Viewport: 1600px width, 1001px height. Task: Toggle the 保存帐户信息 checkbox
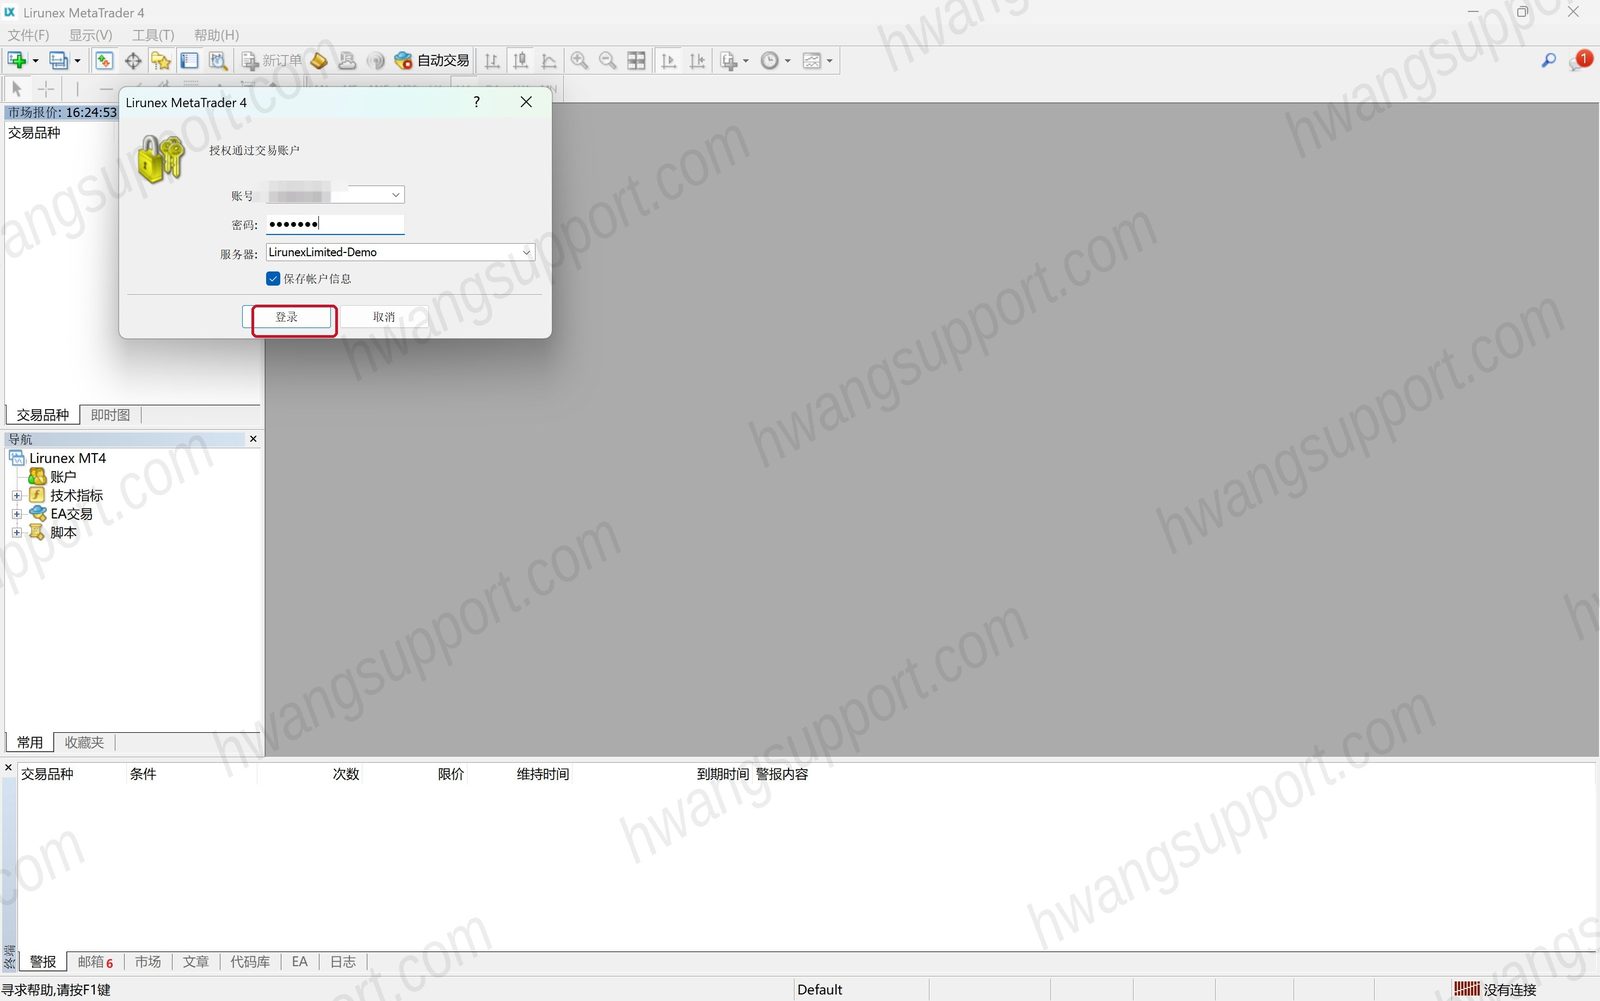tap(273, 279)
